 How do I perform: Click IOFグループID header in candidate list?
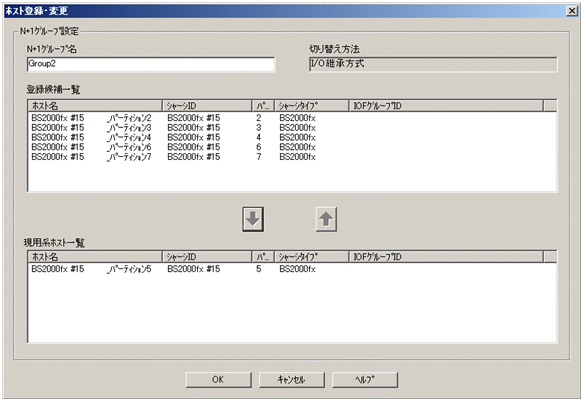coord(446,106)
